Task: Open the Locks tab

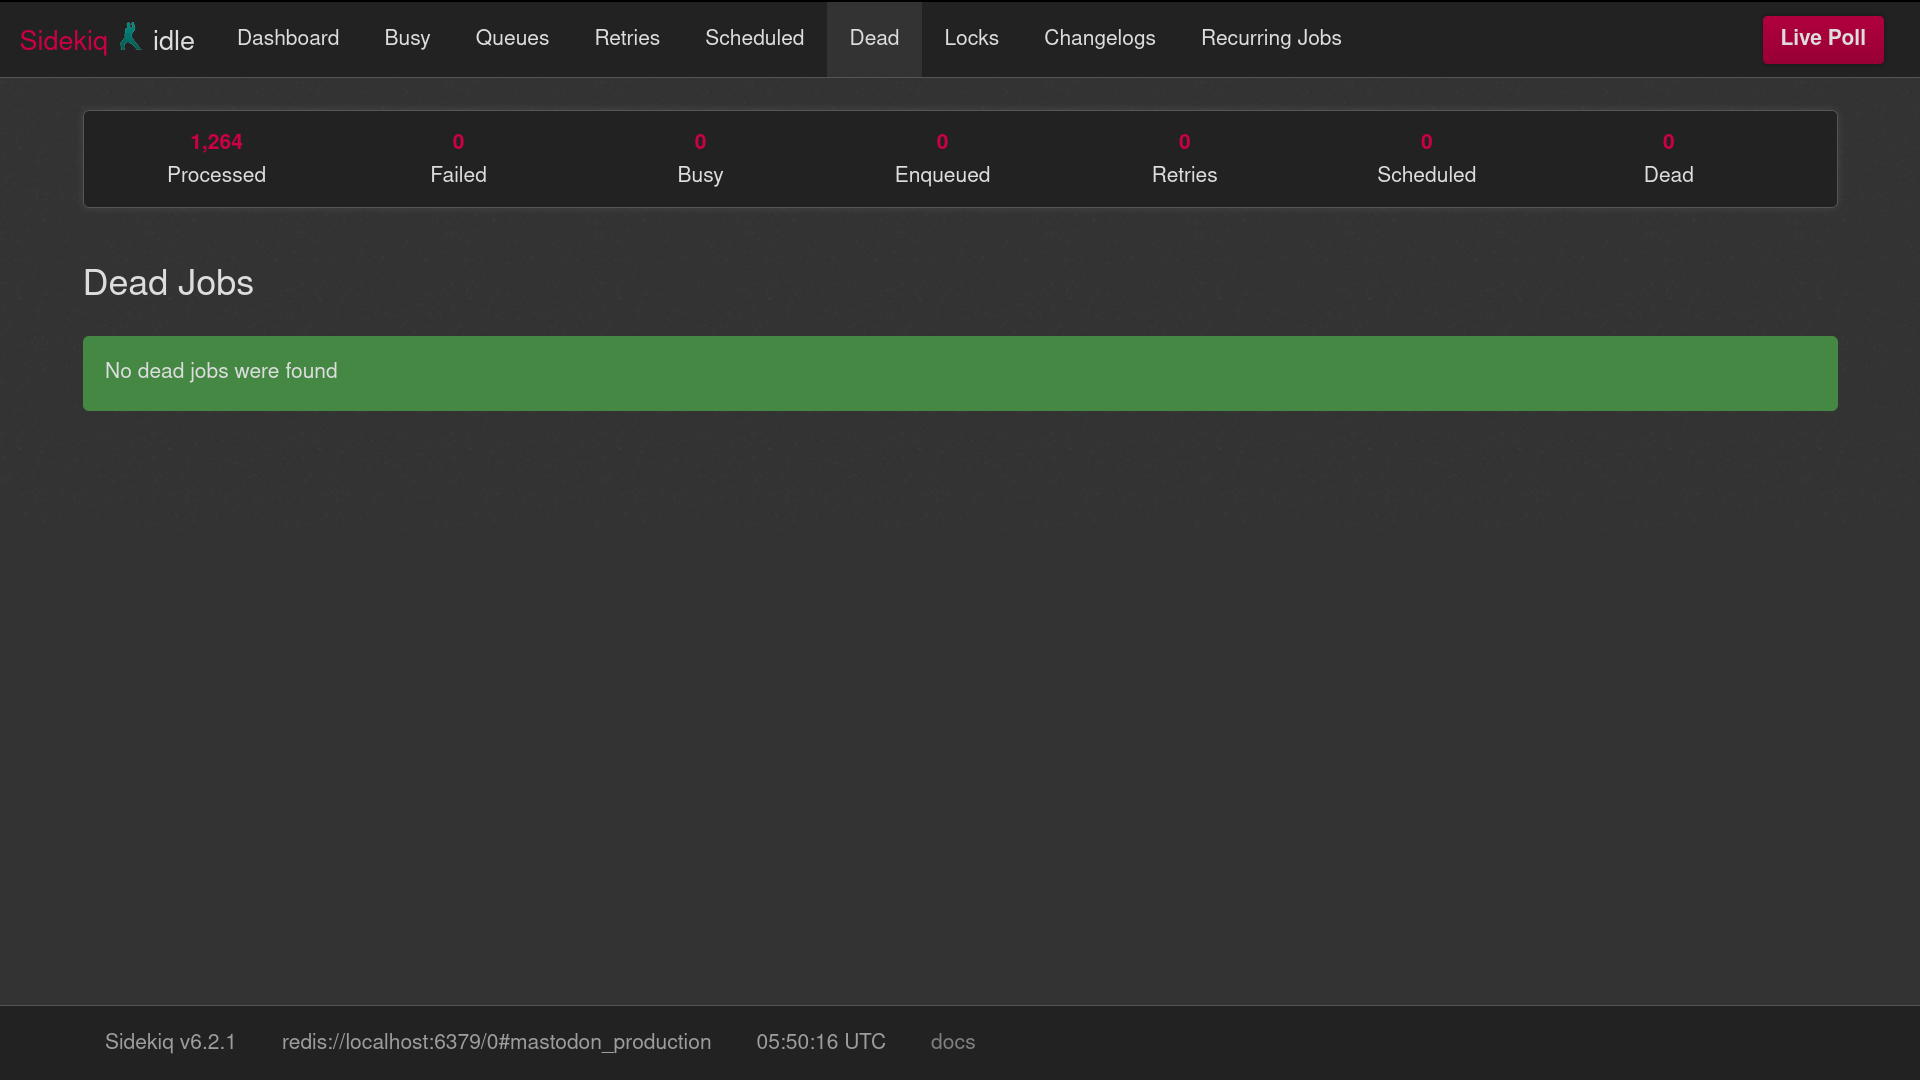Action: 971,38
